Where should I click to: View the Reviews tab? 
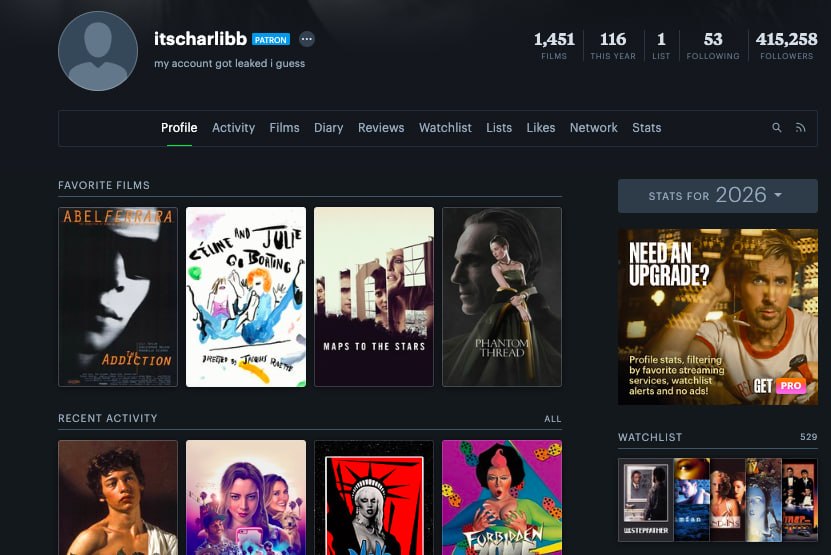click(x=381, y=128)
